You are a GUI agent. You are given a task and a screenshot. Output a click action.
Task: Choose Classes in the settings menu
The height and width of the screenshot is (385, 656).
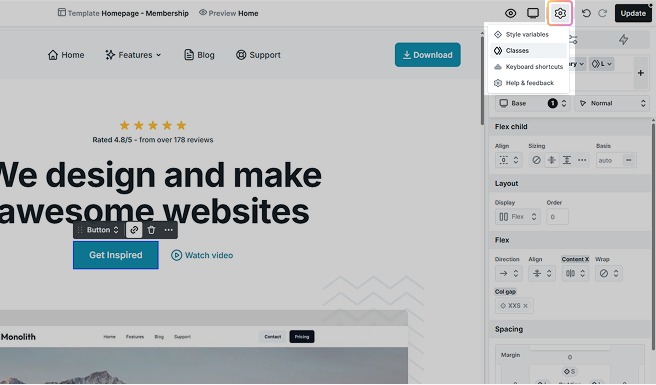tap(528, 51)
